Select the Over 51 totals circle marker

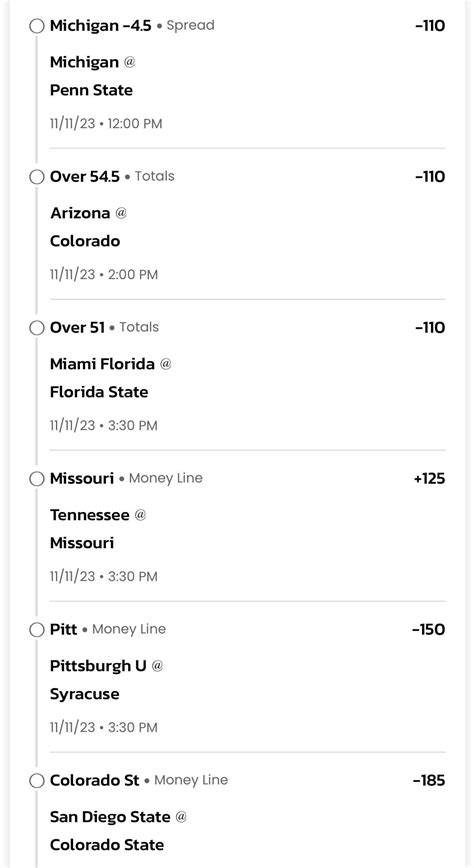tap(37, 328)
